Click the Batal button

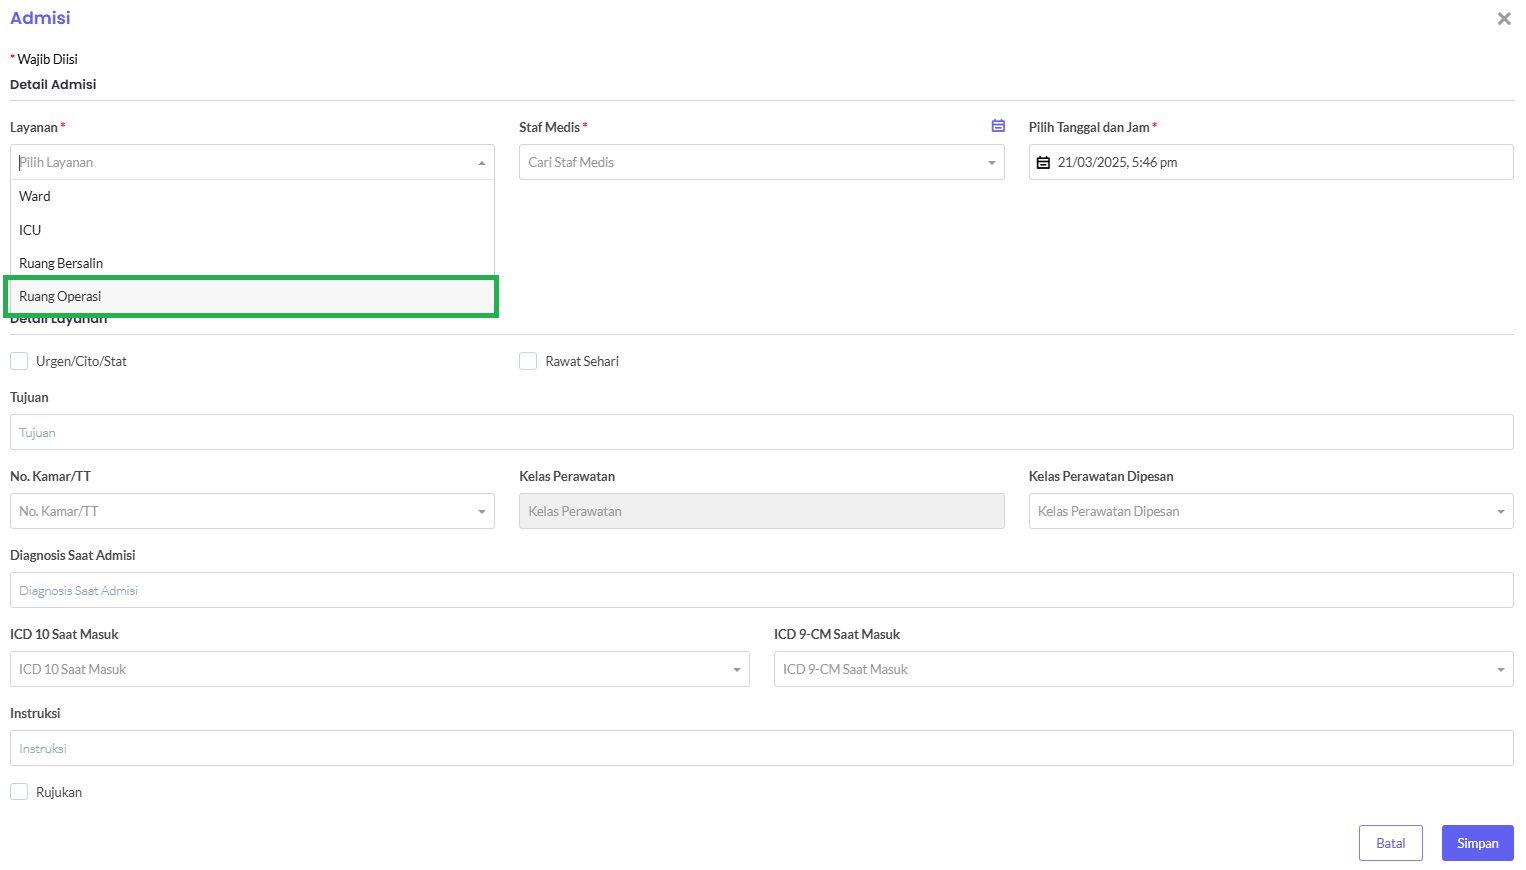point(1390,843)
